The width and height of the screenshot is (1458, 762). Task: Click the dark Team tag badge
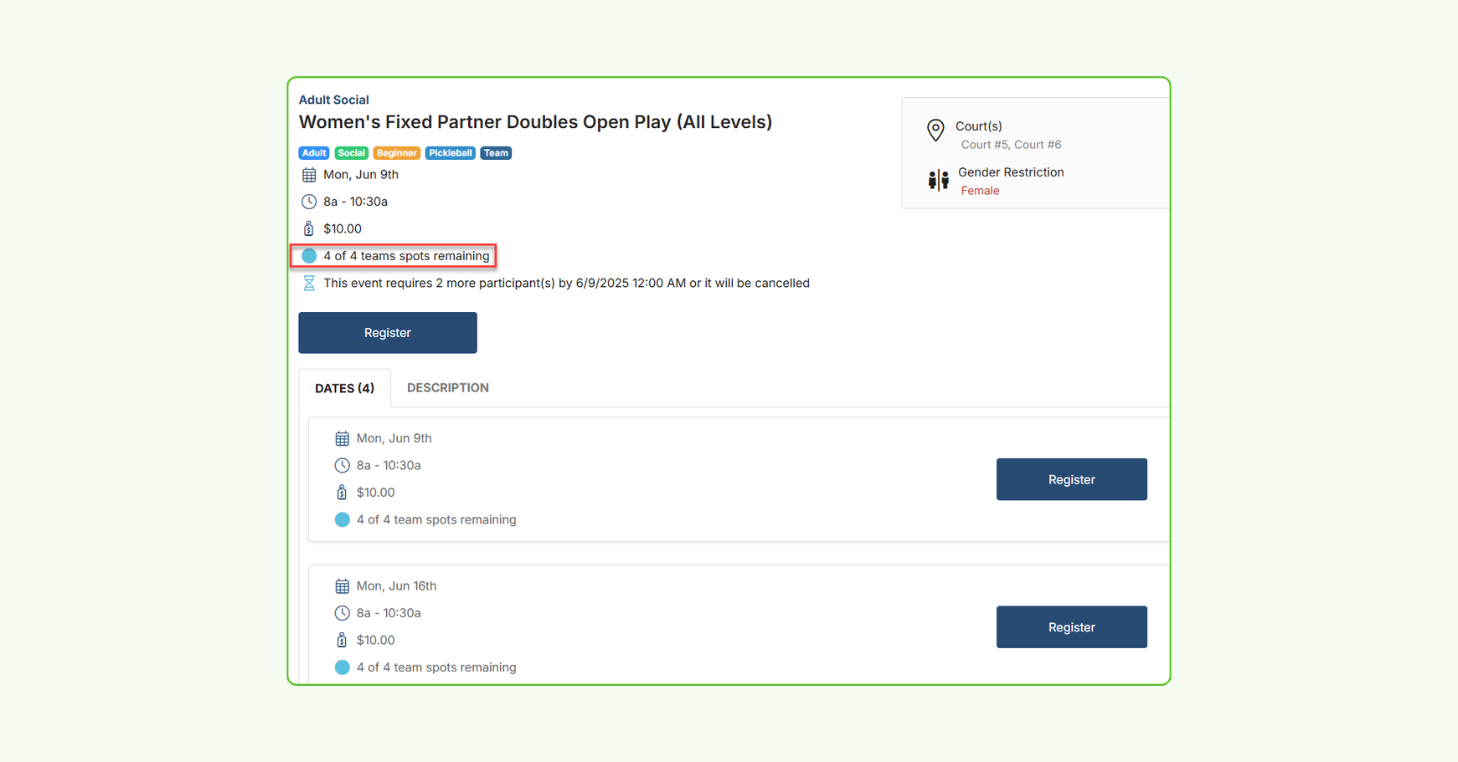pos(496,153)
